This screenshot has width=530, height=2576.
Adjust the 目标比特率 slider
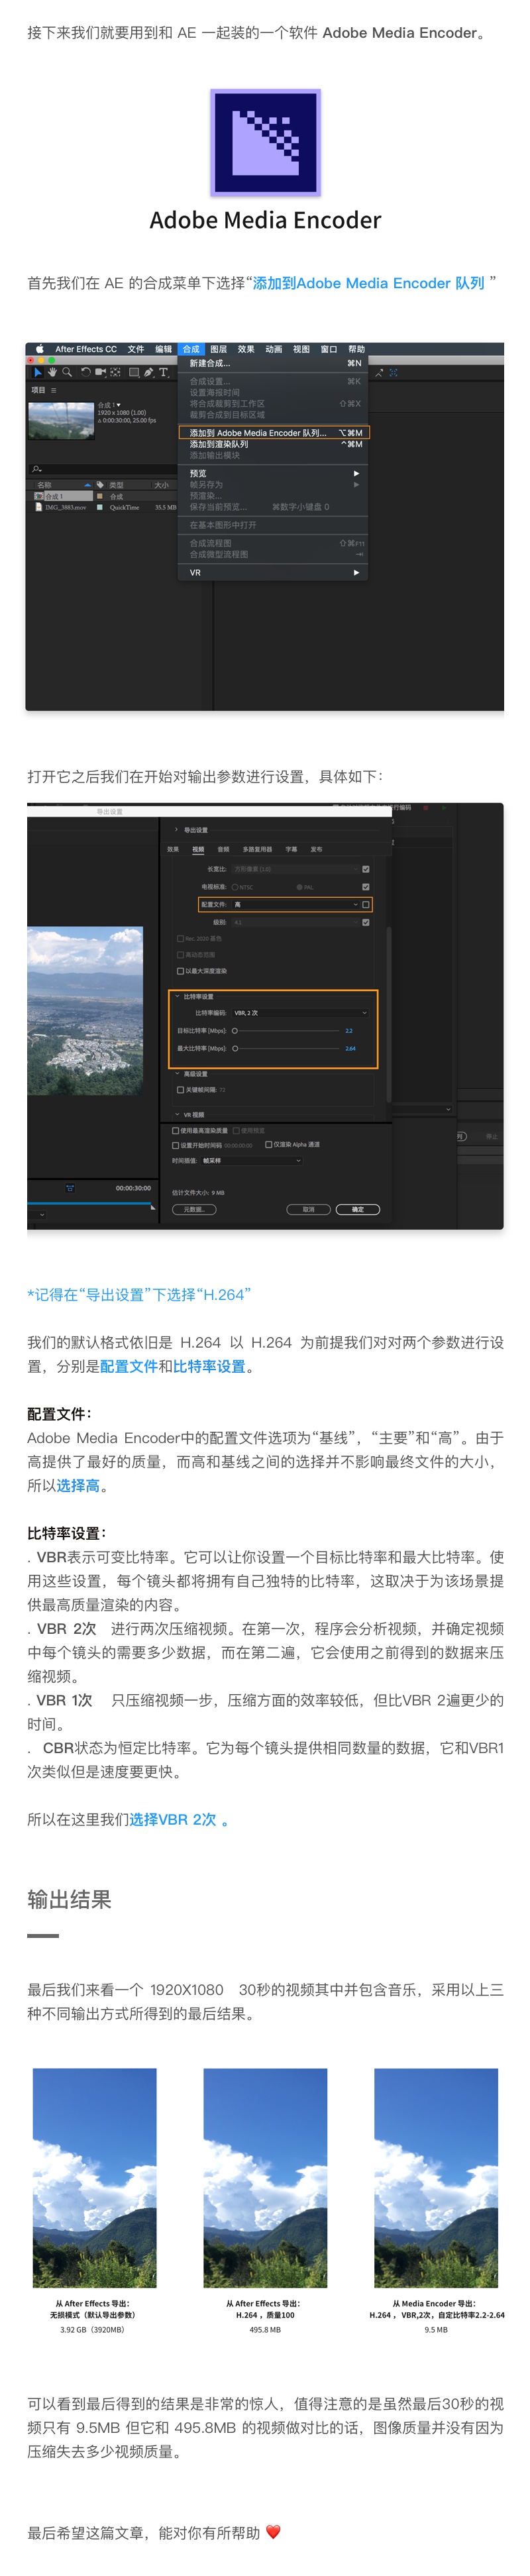tap(286, 1030)
